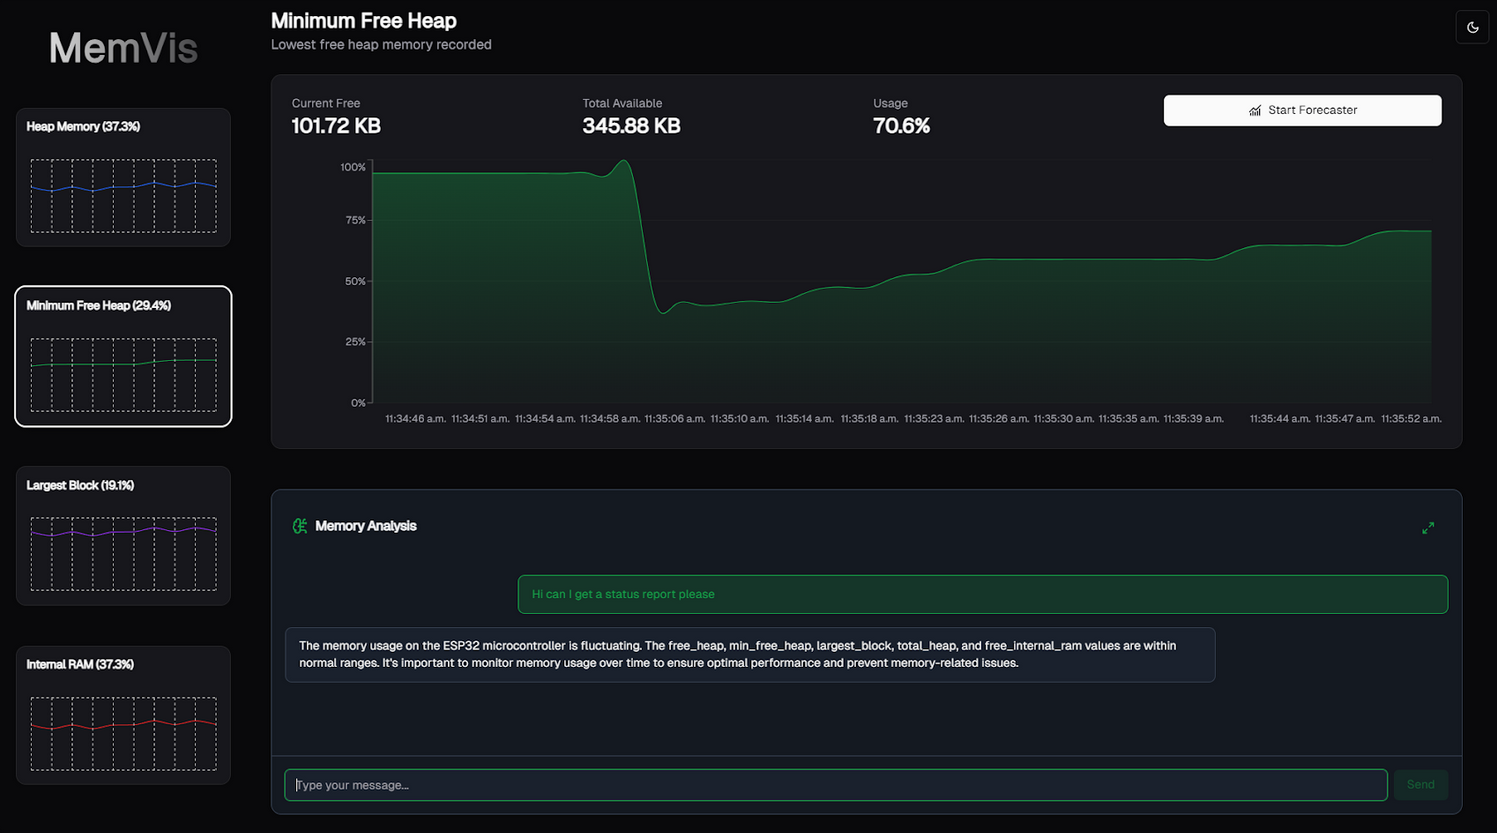This screenshot has width=1497, height=833.
Task: Click the Minimum Free Heap page heading
Action: pyautogui.click(x=364, y=21)
